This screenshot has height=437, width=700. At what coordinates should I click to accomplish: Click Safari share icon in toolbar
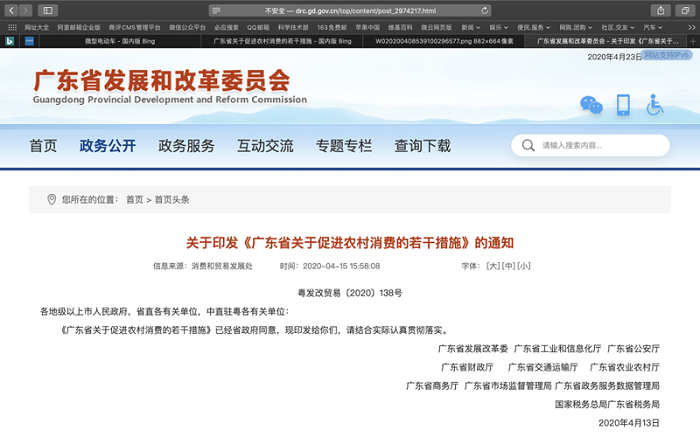click(661, 10)
